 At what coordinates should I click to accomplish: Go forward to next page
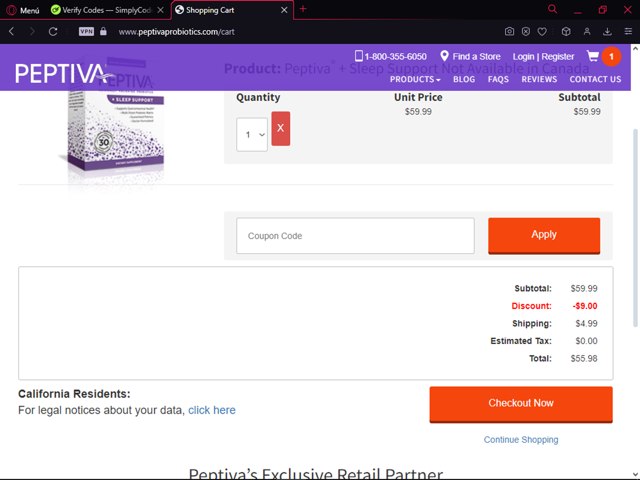[x=32, y=31]
